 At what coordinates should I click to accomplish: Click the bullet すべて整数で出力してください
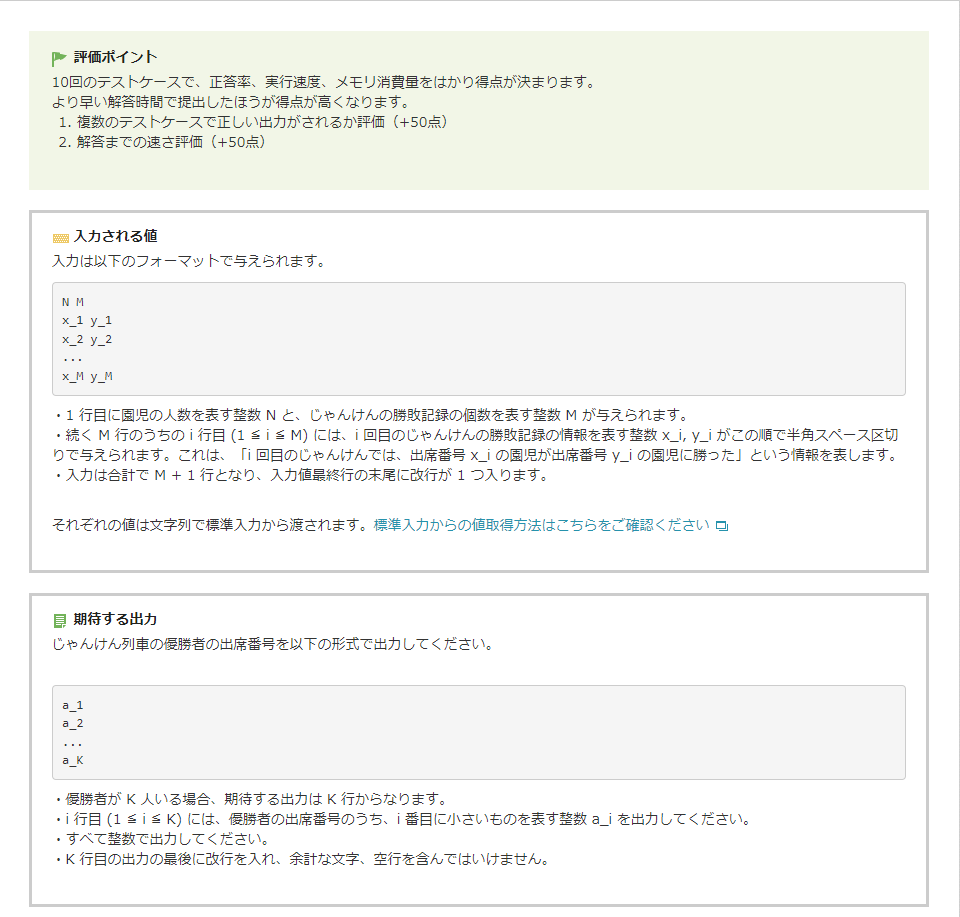click(x=167, y=839)
